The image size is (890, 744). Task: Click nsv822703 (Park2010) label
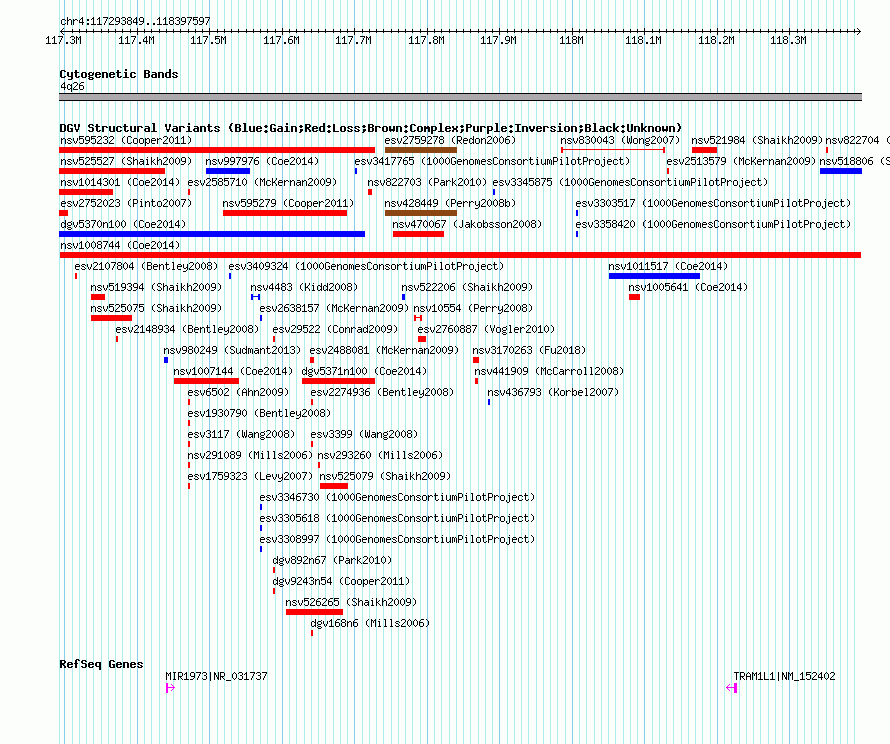pyautogui.click(x=427, y=182)
